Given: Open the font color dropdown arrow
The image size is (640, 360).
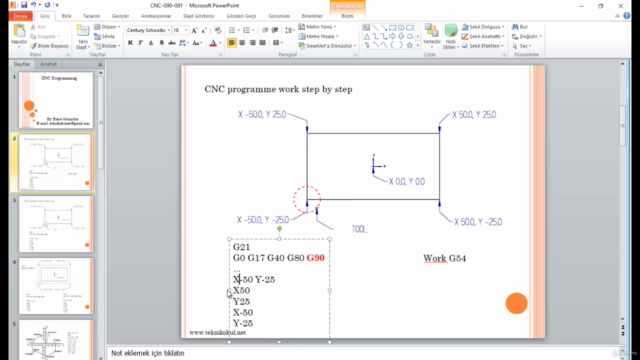Looking at the screenshot, I should (220, 43).
